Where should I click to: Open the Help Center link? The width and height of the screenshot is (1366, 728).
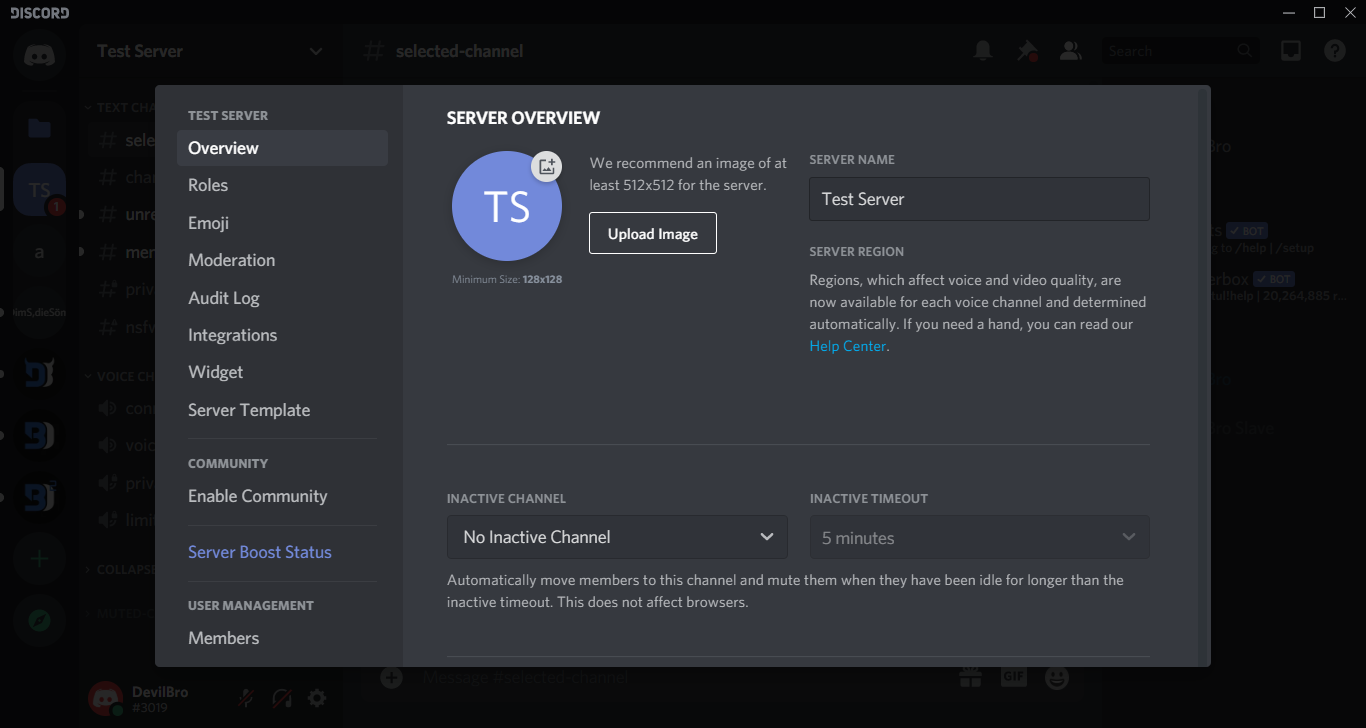pos(848,346)
